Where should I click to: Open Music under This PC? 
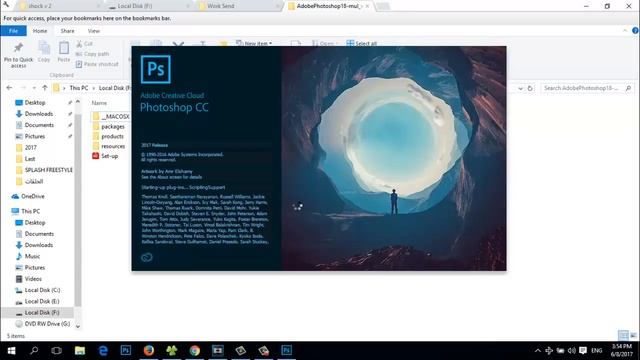28,256
